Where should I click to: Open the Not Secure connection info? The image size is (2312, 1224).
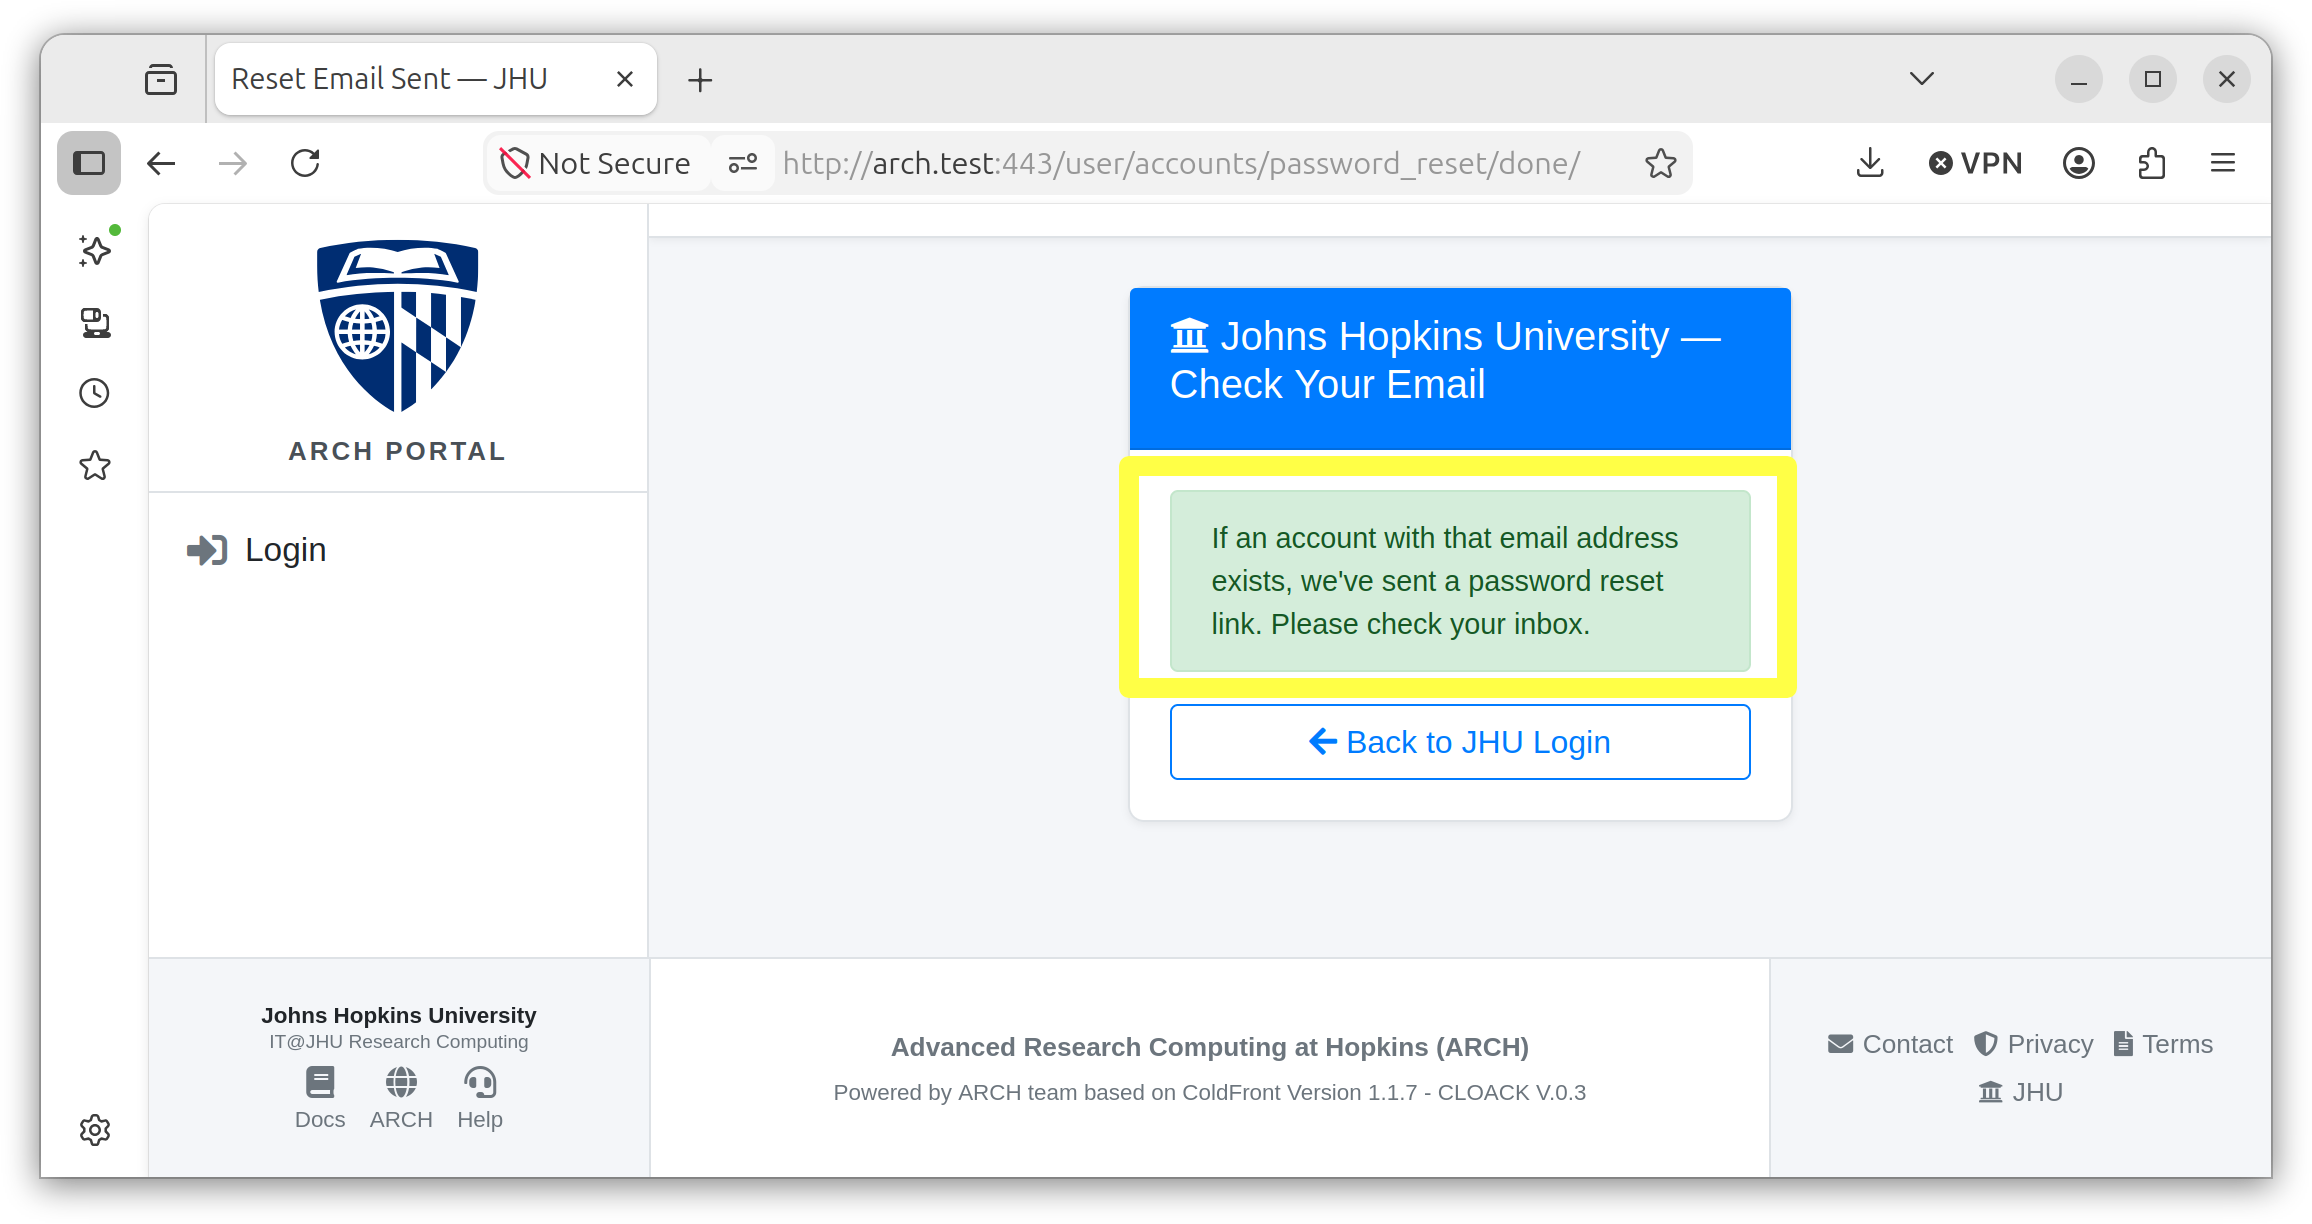[x=596, y=163]
